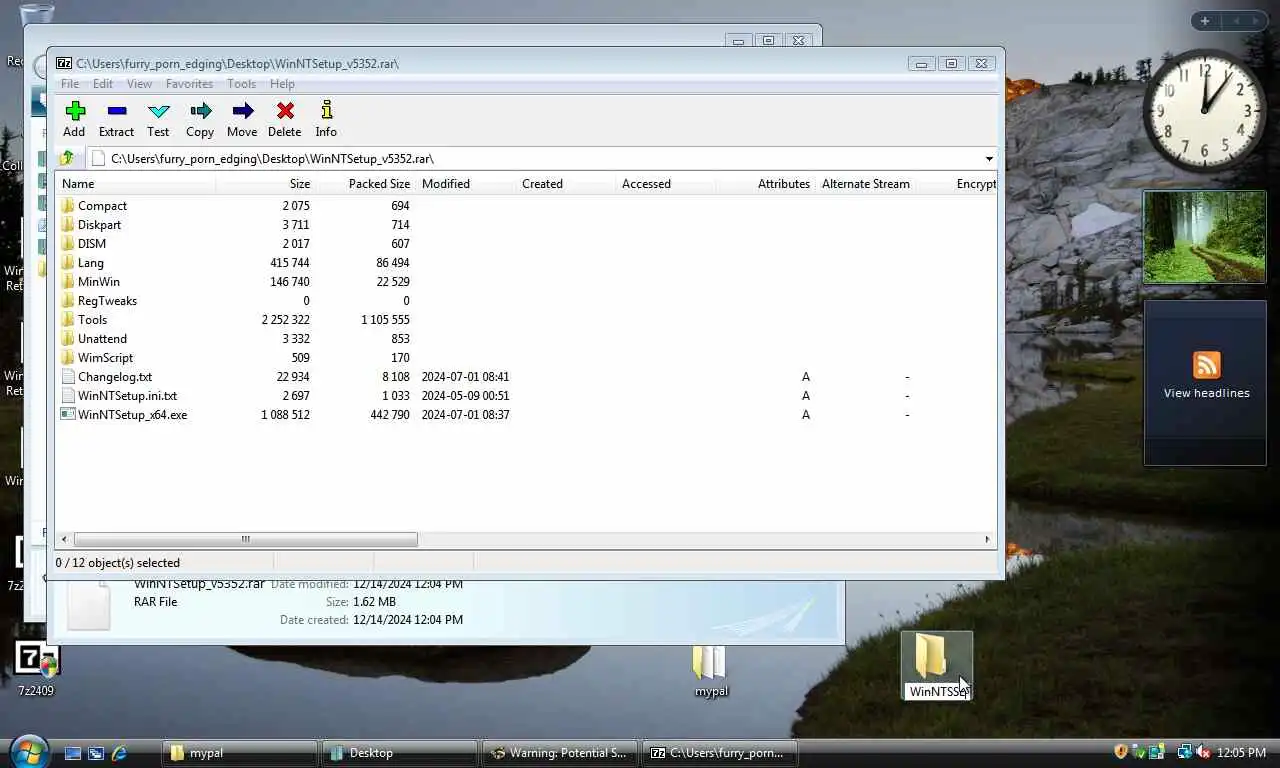Click the horizontal scrollbar right arrow
Viewport: 1280px width, 768px height.
[987, 539]
